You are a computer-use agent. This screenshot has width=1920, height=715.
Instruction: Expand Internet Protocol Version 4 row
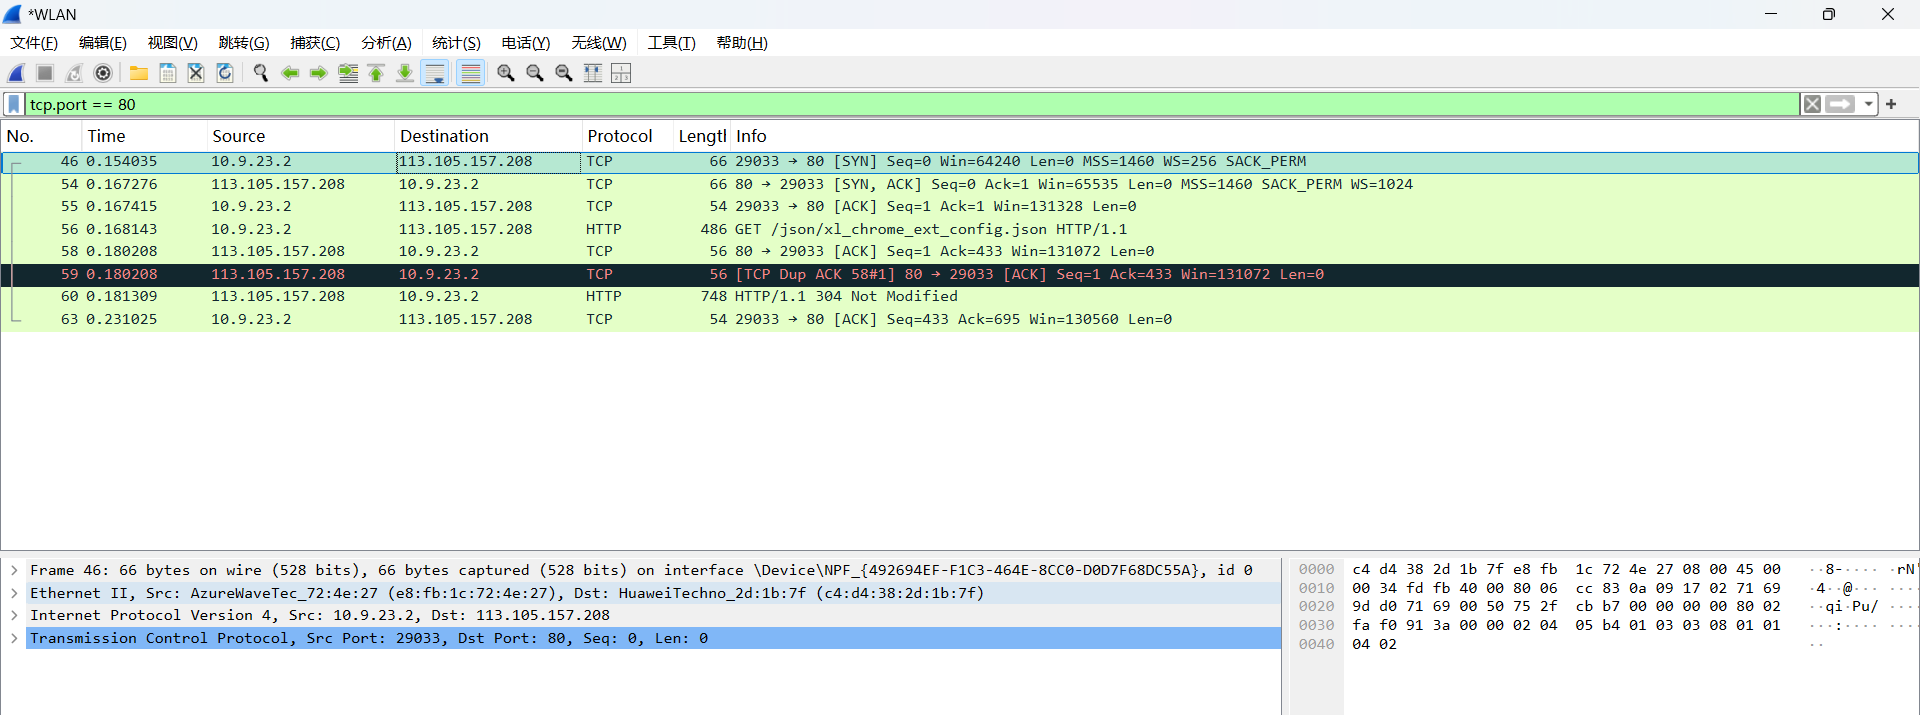(x=14, y=615)
